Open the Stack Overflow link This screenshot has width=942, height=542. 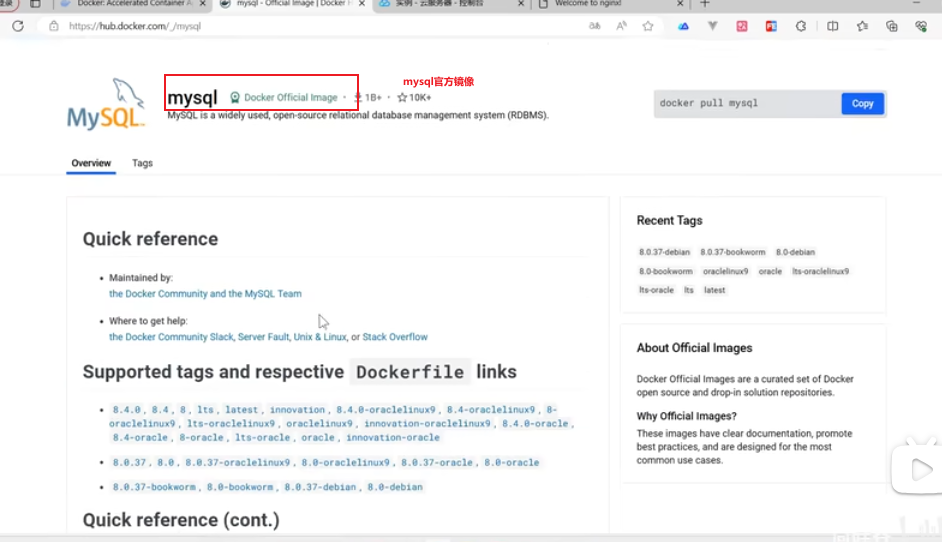point(395,337)
